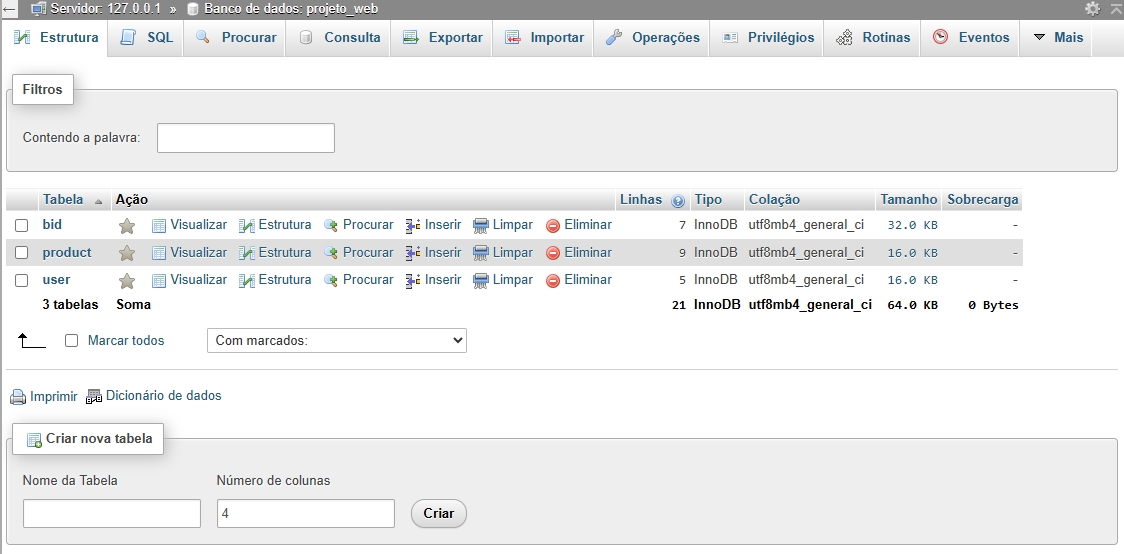Click the Limpar icon for user table
The image size is (1124, 554).
point(481,280)
